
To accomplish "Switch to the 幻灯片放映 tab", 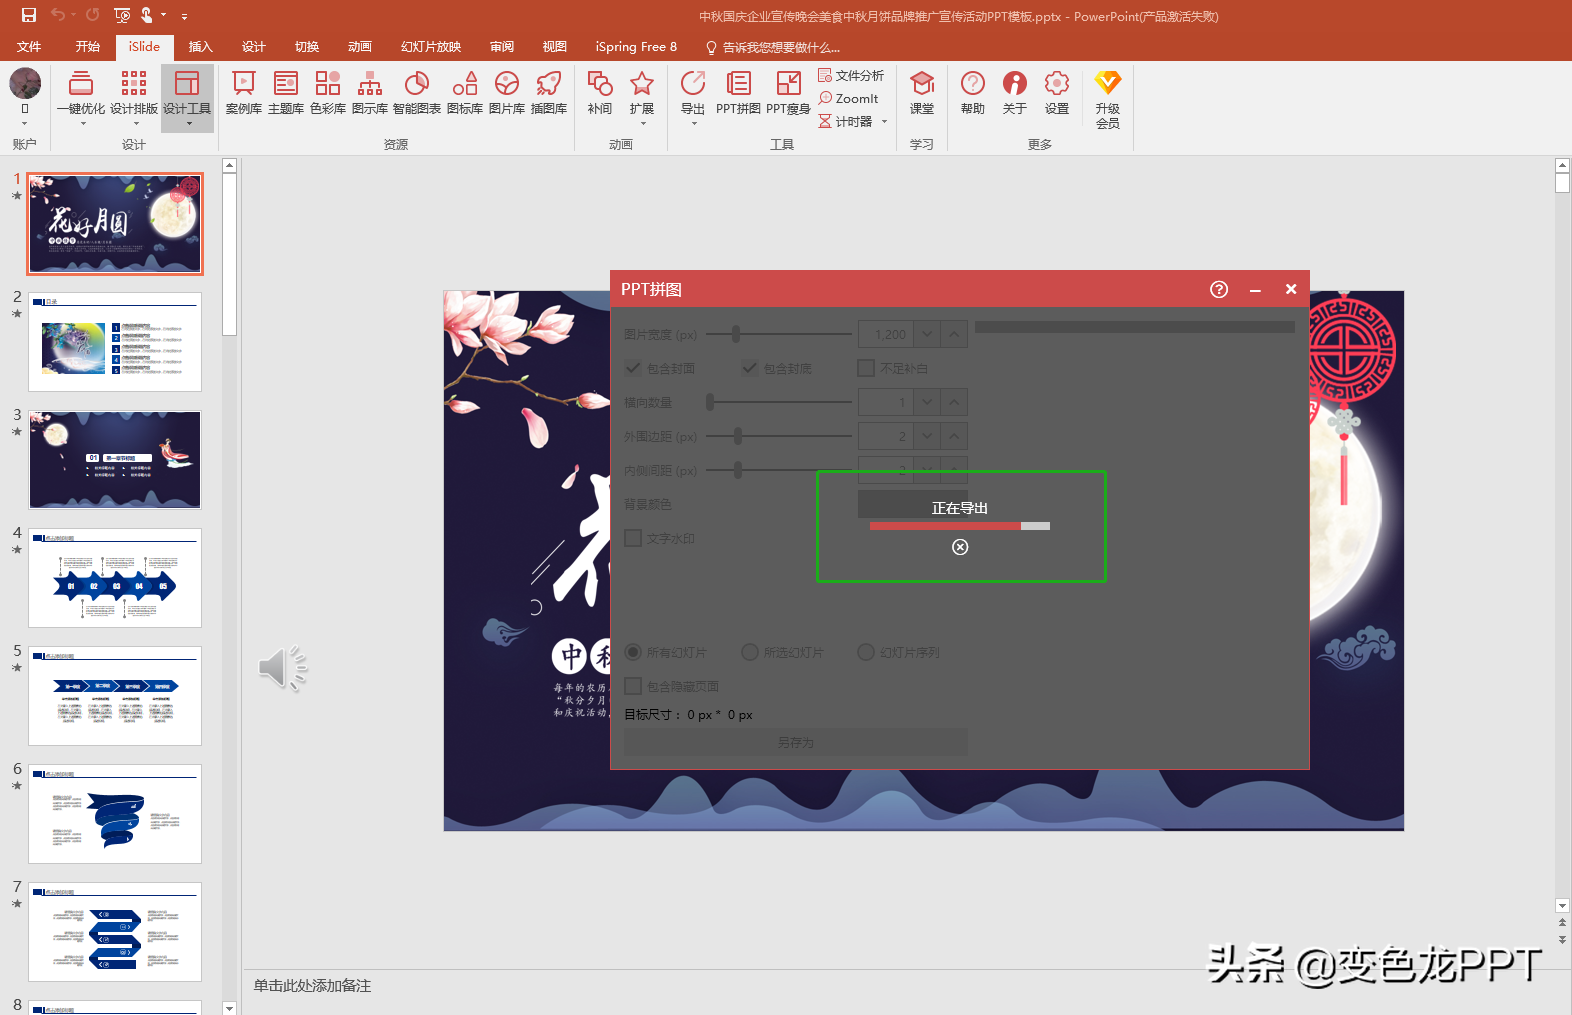I will [x=431, y=47].
